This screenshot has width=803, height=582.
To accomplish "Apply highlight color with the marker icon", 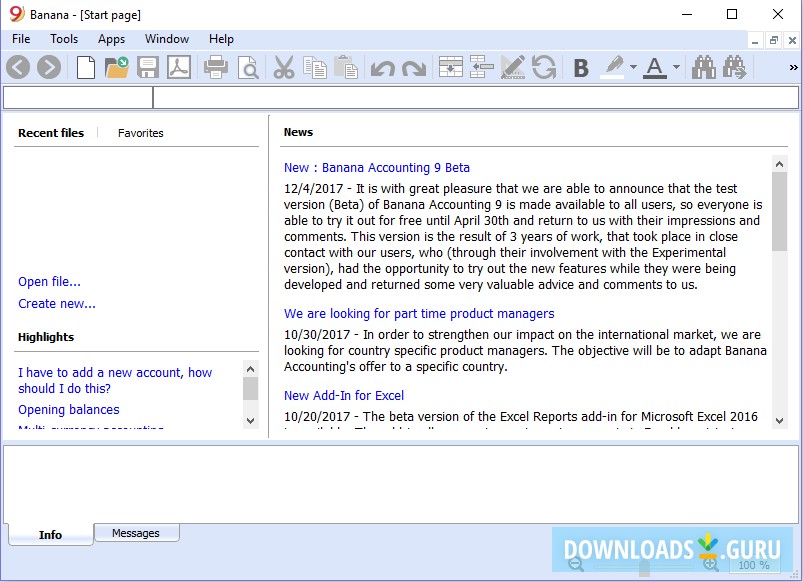I will coord(612,67).
